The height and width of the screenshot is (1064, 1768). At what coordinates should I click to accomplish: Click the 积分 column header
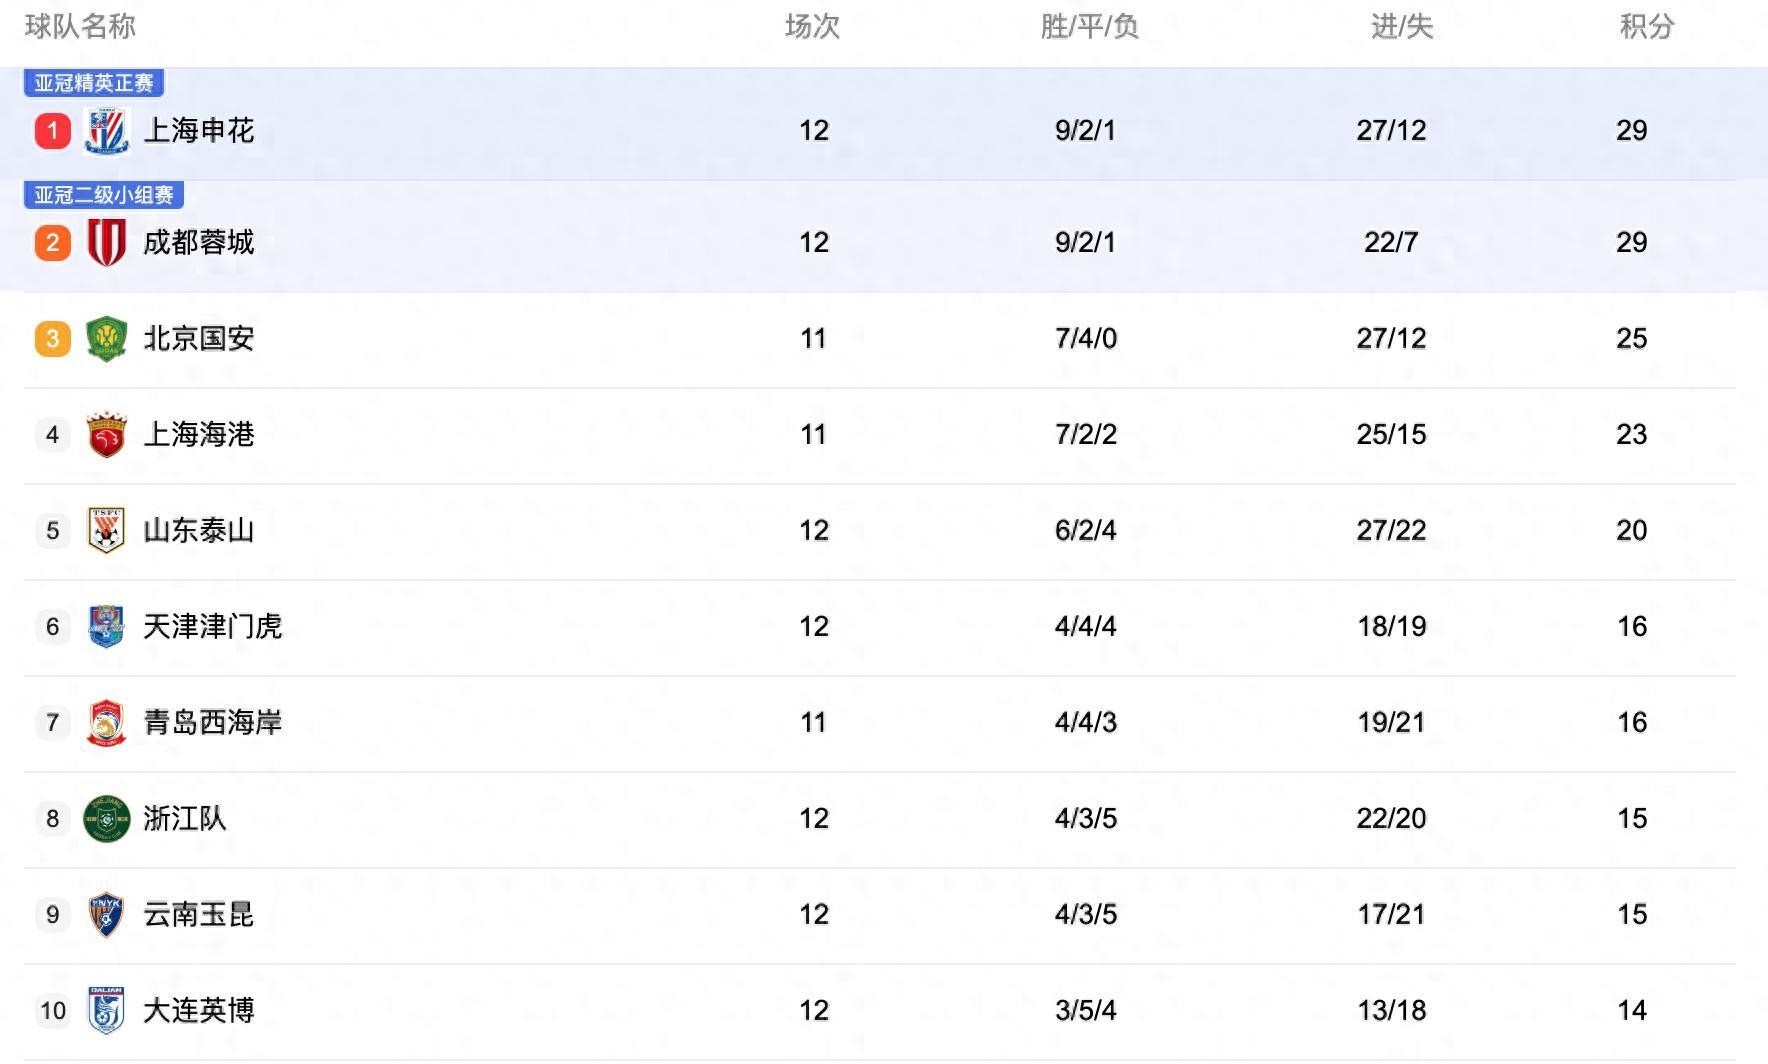[1646, 27]
